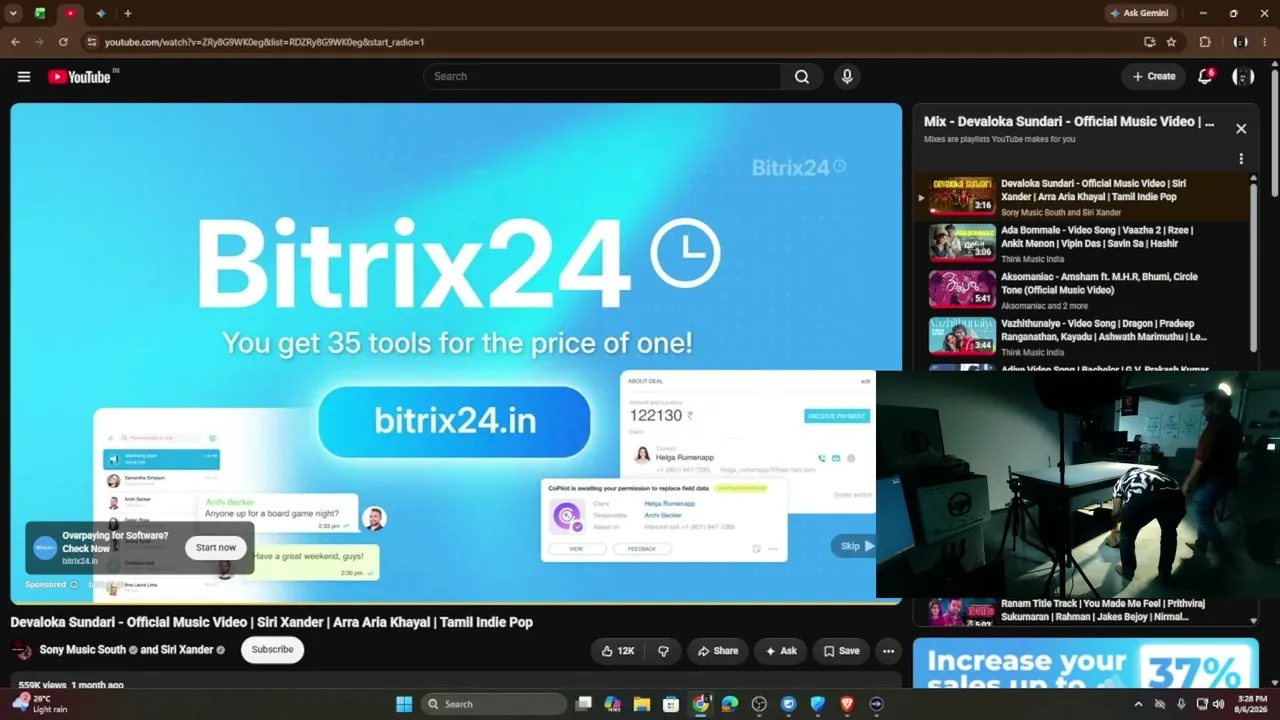Click the Chrome icon in the taskbar

click(701, 704)
